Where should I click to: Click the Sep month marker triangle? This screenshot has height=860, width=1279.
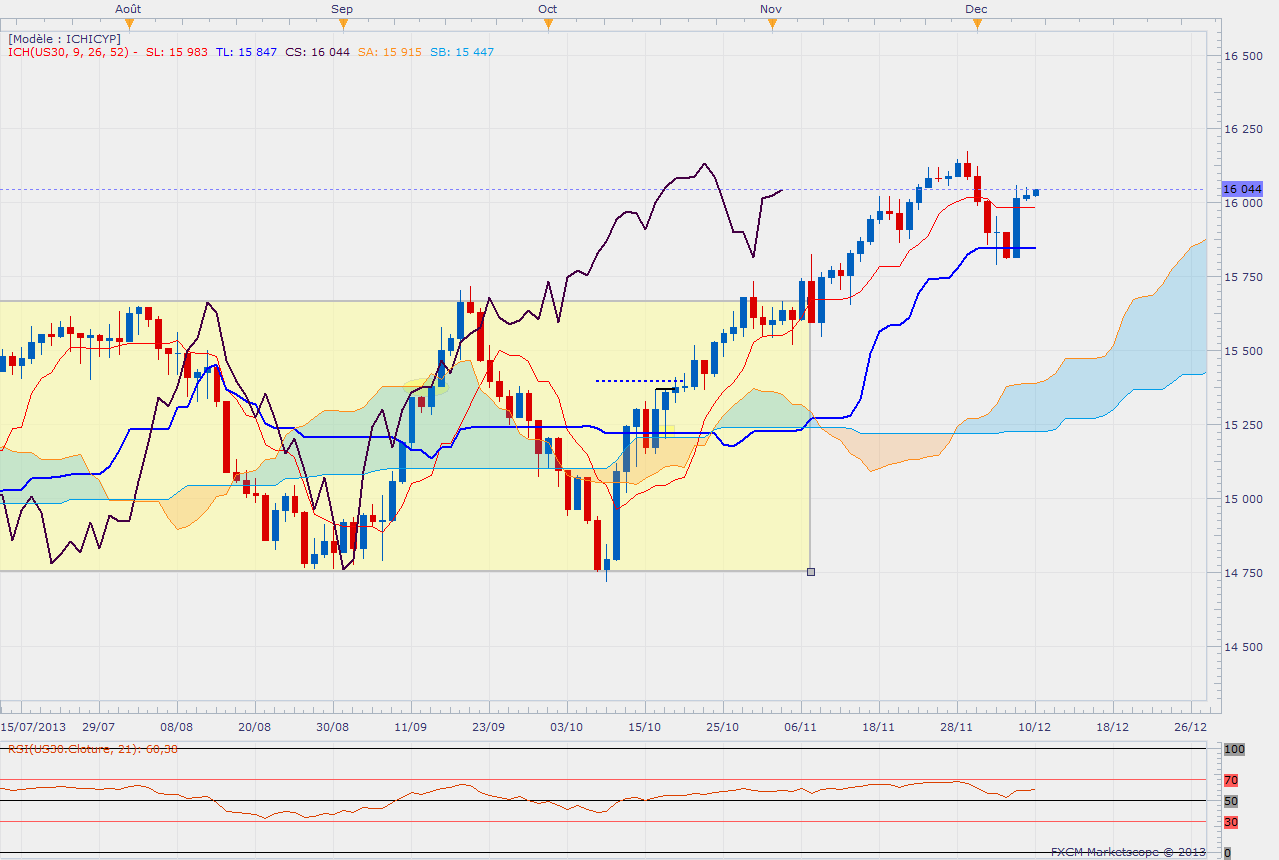(341, 24)
